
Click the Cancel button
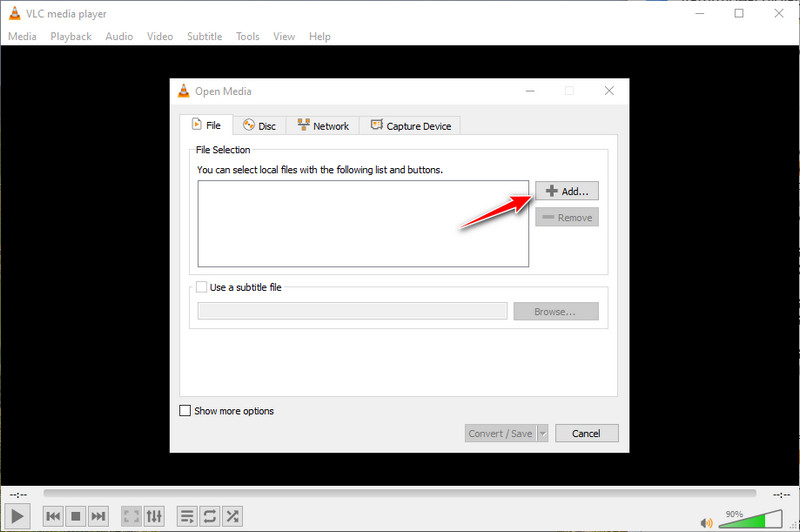coord(587,433)
